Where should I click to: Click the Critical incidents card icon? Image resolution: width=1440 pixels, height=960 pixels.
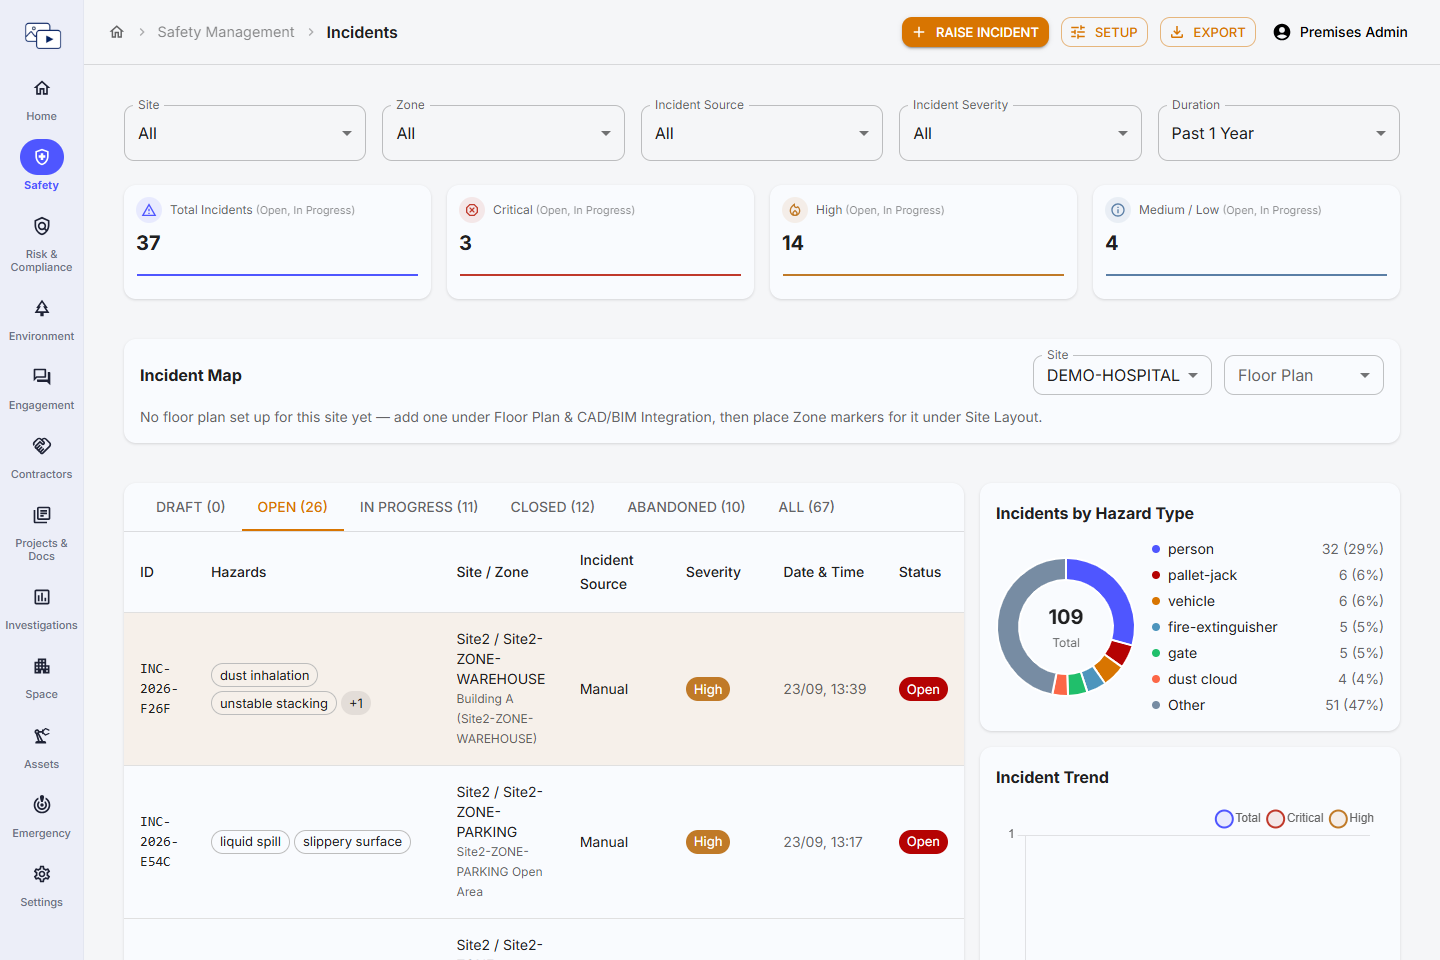click(x=472, y=210)
